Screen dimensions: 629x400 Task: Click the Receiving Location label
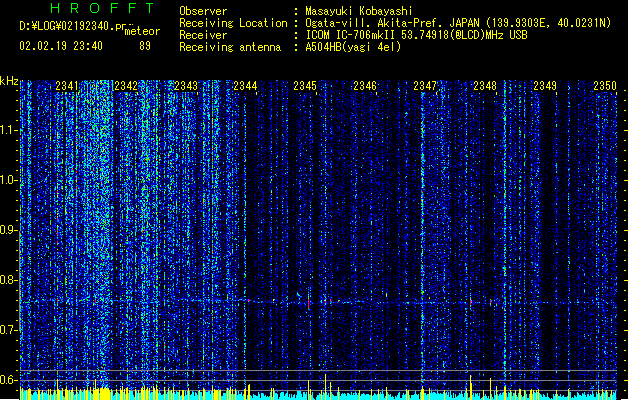pos(233,23)
